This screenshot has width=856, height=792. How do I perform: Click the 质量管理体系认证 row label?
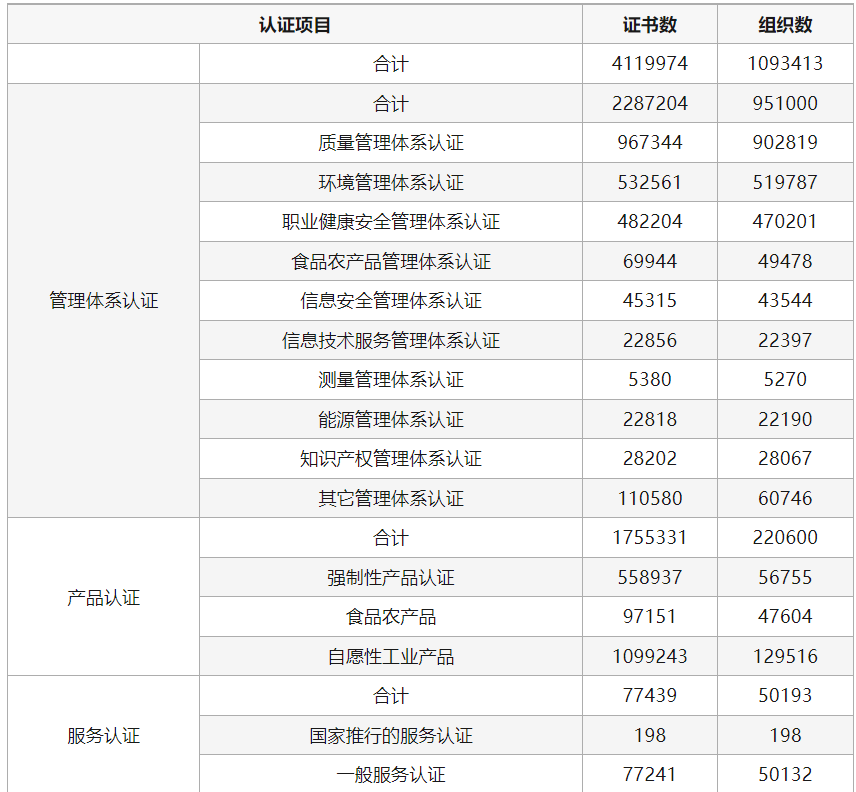pyautogui.click(x=391, y=143)
